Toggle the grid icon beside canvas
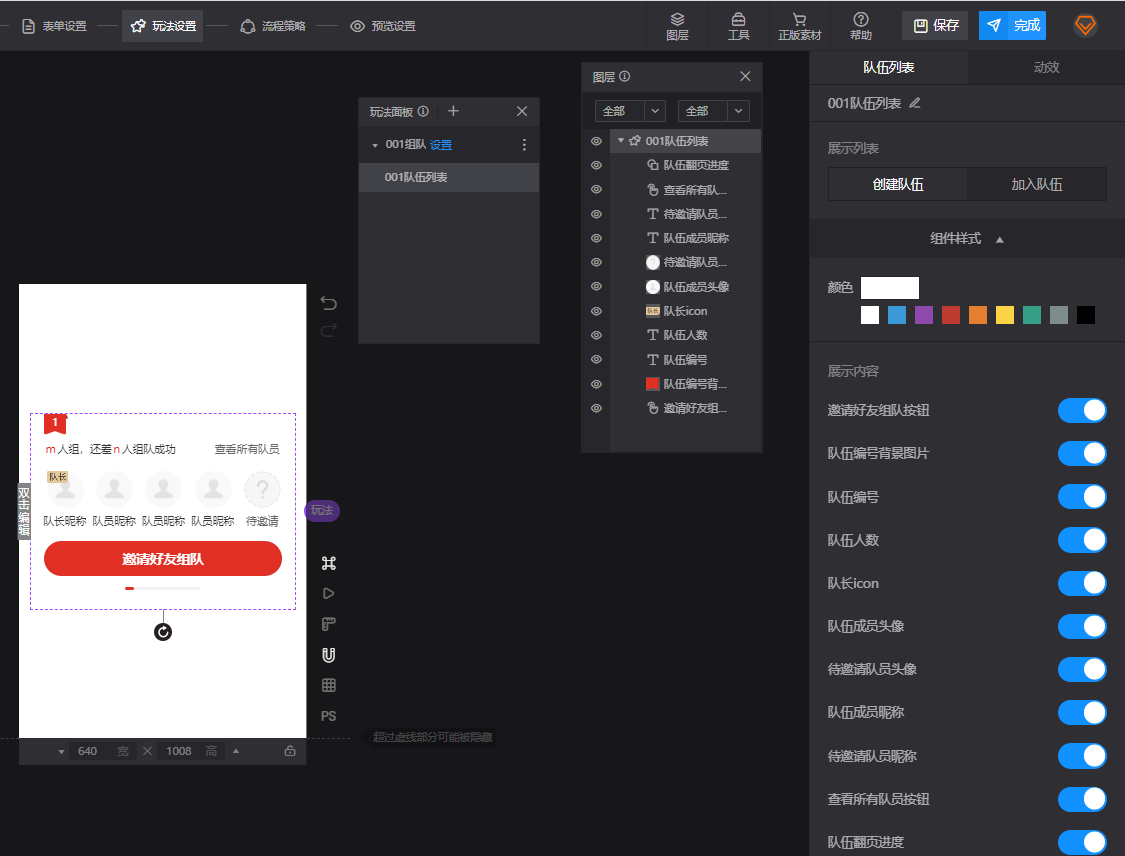1125x856 pixels. tap(329, 685)
